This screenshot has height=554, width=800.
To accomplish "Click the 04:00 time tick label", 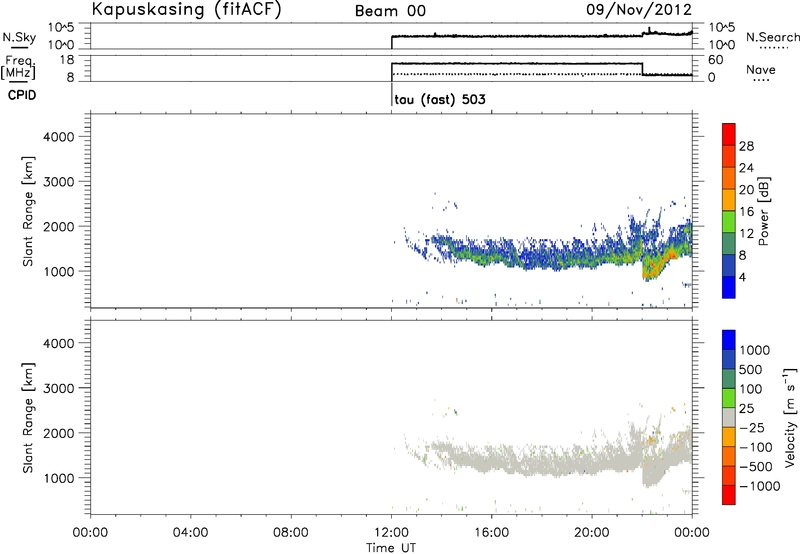I will pyautogui.click(x=190, y=533).
